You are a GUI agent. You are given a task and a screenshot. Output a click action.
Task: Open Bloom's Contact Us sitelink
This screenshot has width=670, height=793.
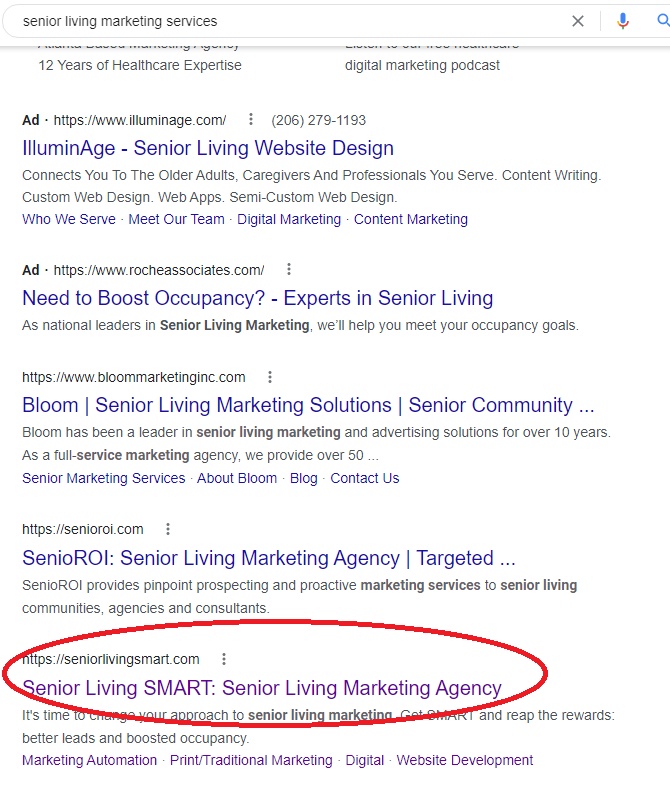point(365,478)
